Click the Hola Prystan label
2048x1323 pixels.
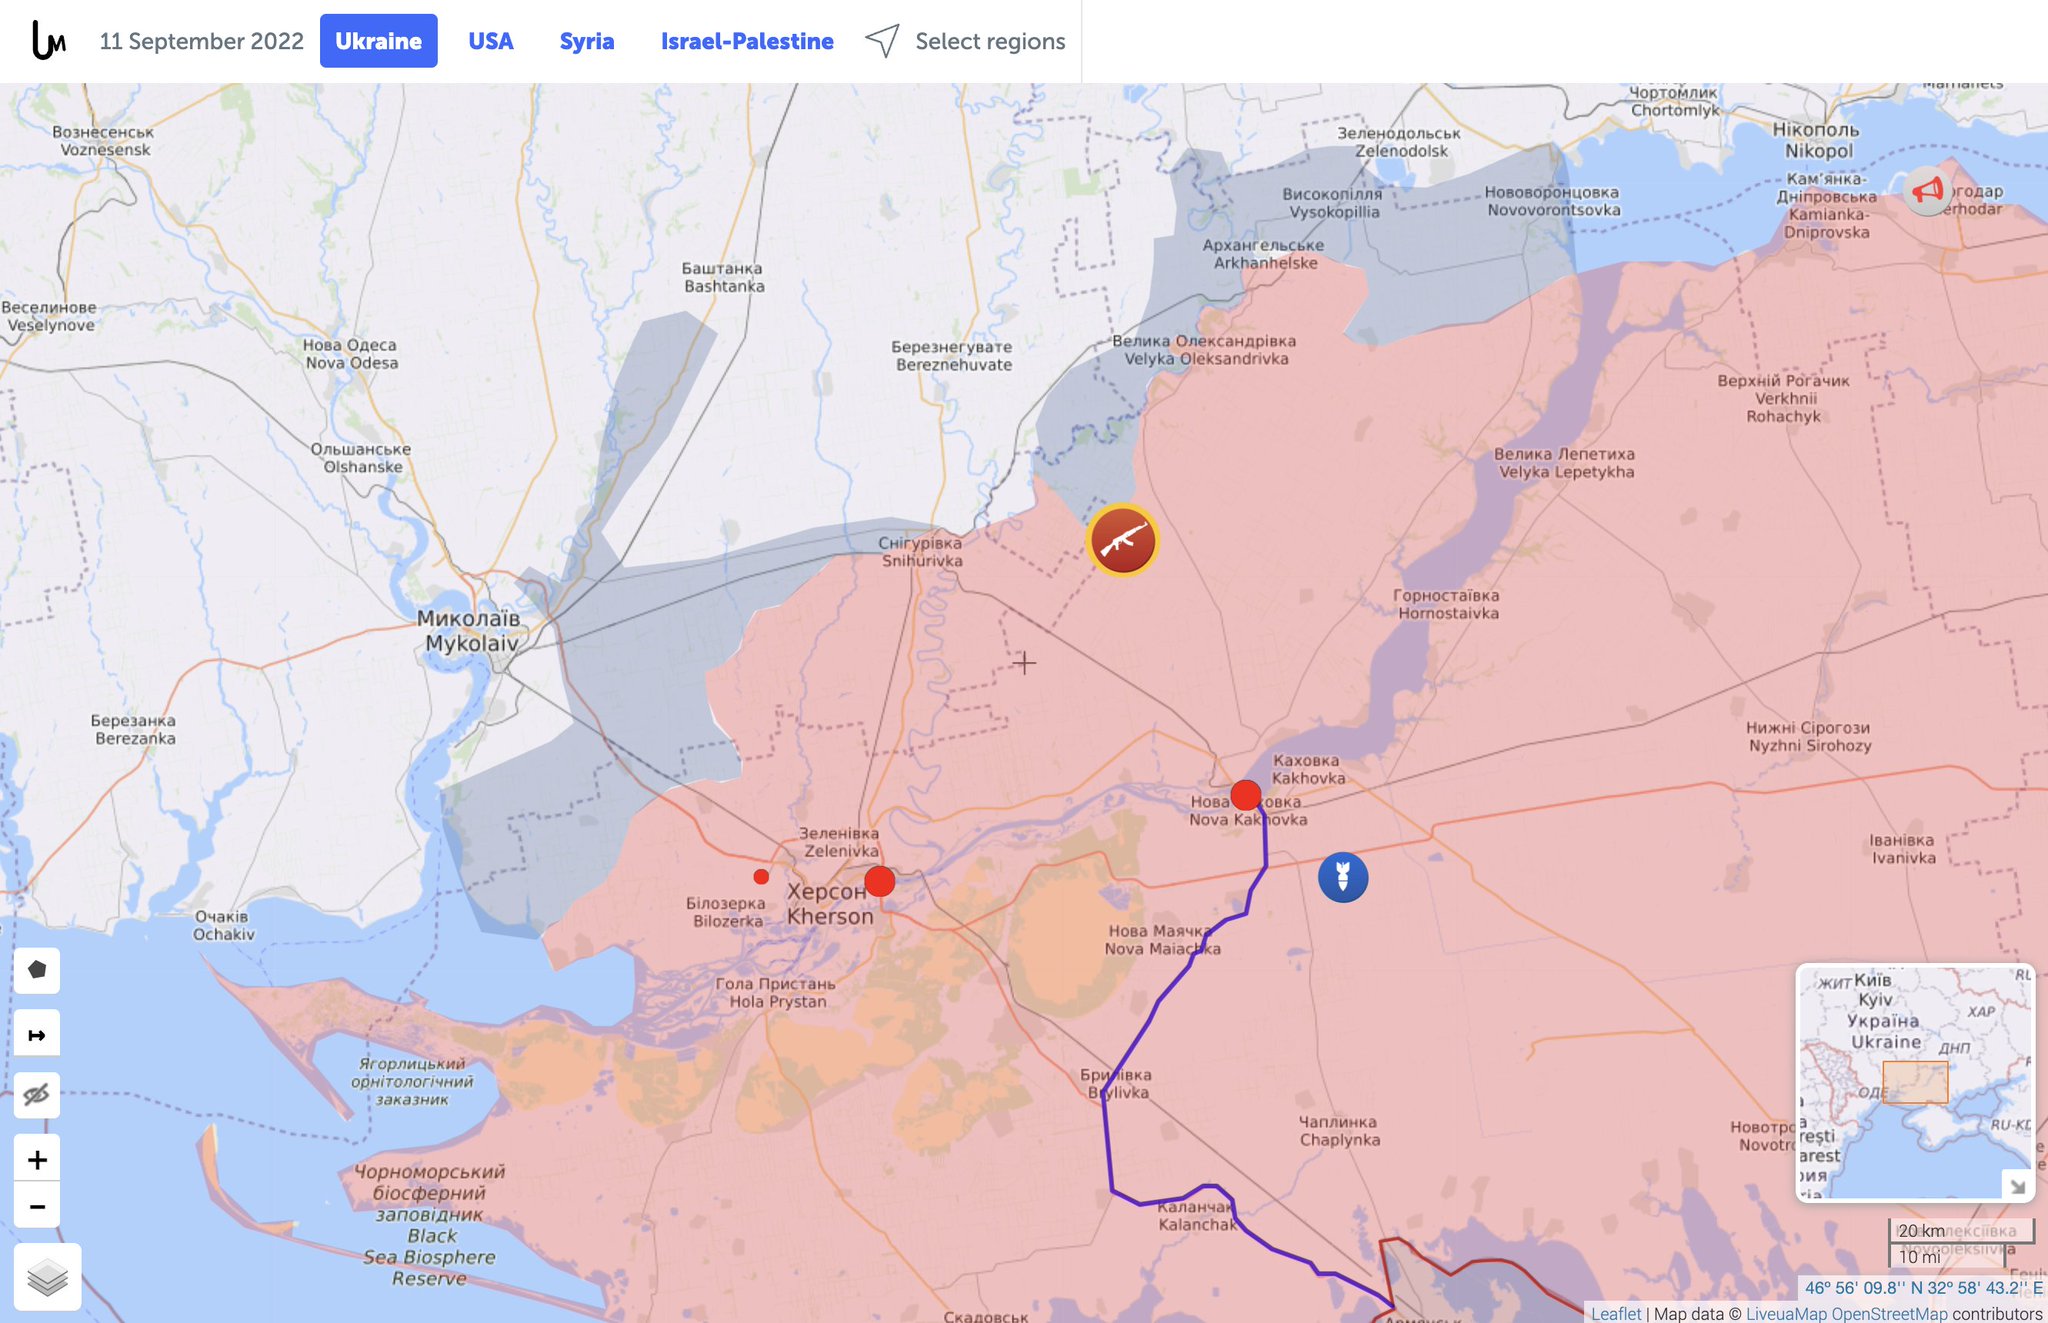tap(777, 992)
